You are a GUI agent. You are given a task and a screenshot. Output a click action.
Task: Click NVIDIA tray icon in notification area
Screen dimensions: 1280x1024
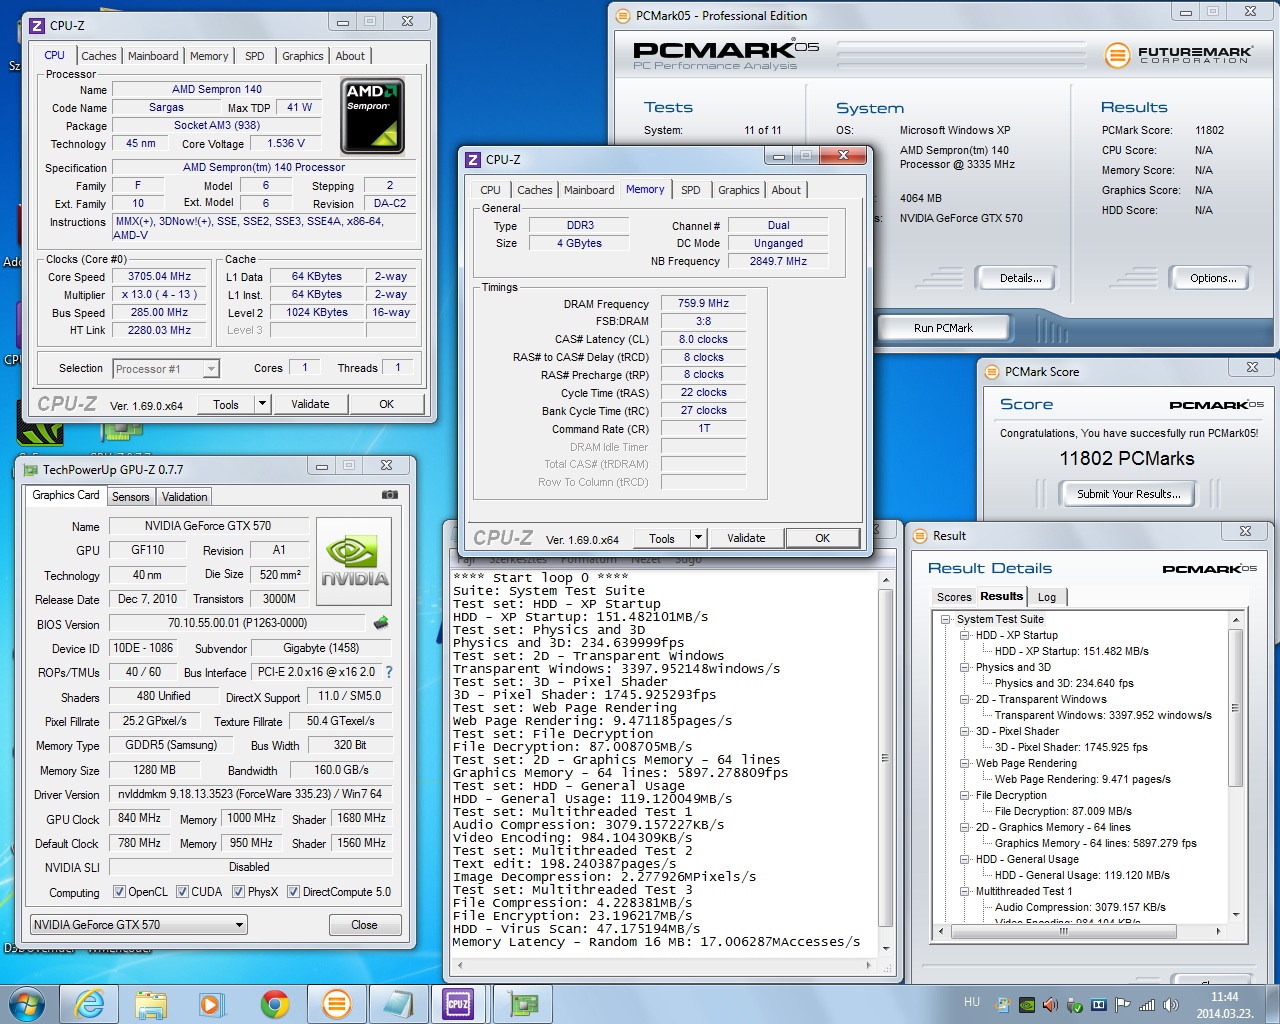point(1027,1005)
